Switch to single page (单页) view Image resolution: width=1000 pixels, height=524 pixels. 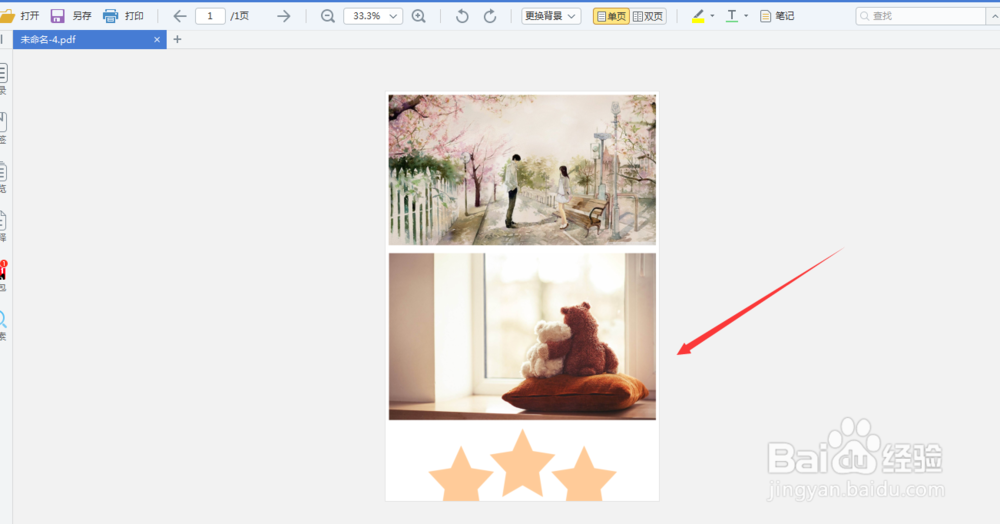[x=611, y=16]
